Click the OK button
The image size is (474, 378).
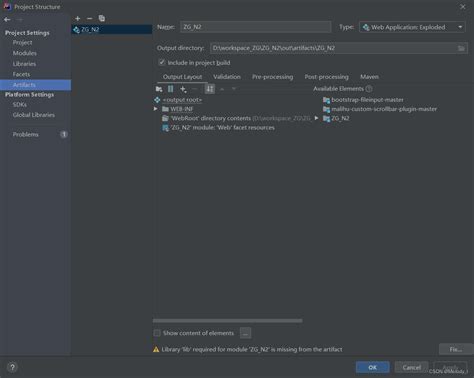pos(372,367)
